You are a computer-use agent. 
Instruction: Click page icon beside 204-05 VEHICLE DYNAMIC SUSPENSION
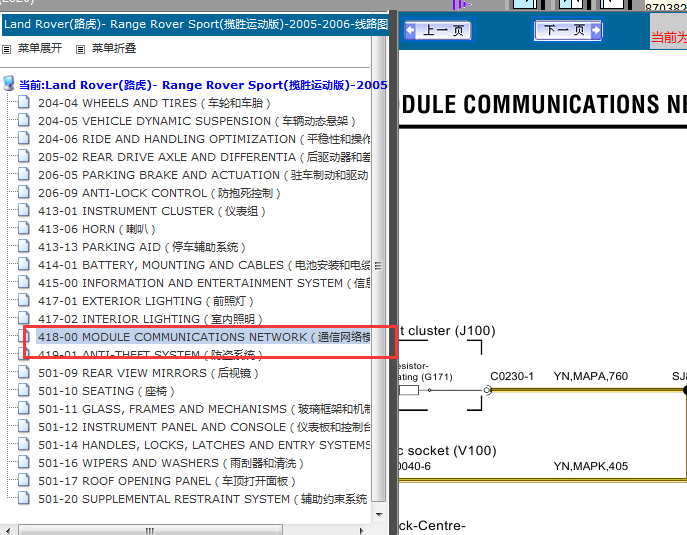point(24,120)
